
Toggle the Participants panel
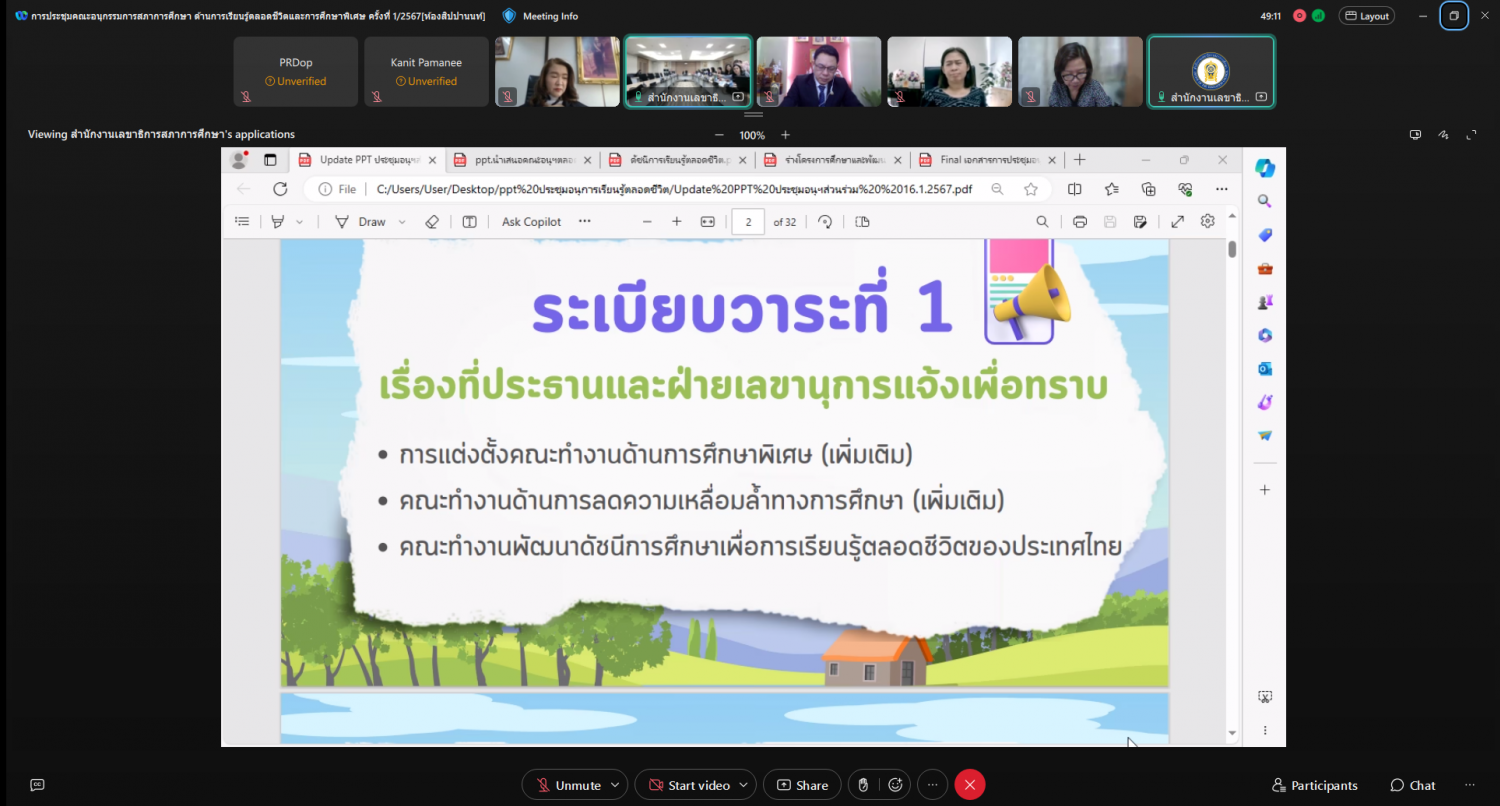click(1315, 785)
